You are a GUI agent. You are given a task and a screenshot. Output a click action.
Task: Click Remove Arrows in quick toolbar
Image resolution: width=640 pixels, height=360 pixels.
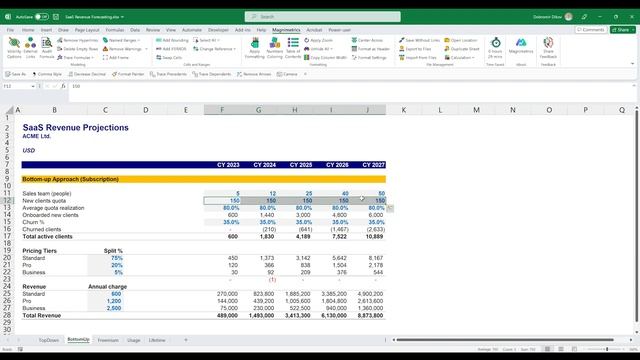pos(254,74)
